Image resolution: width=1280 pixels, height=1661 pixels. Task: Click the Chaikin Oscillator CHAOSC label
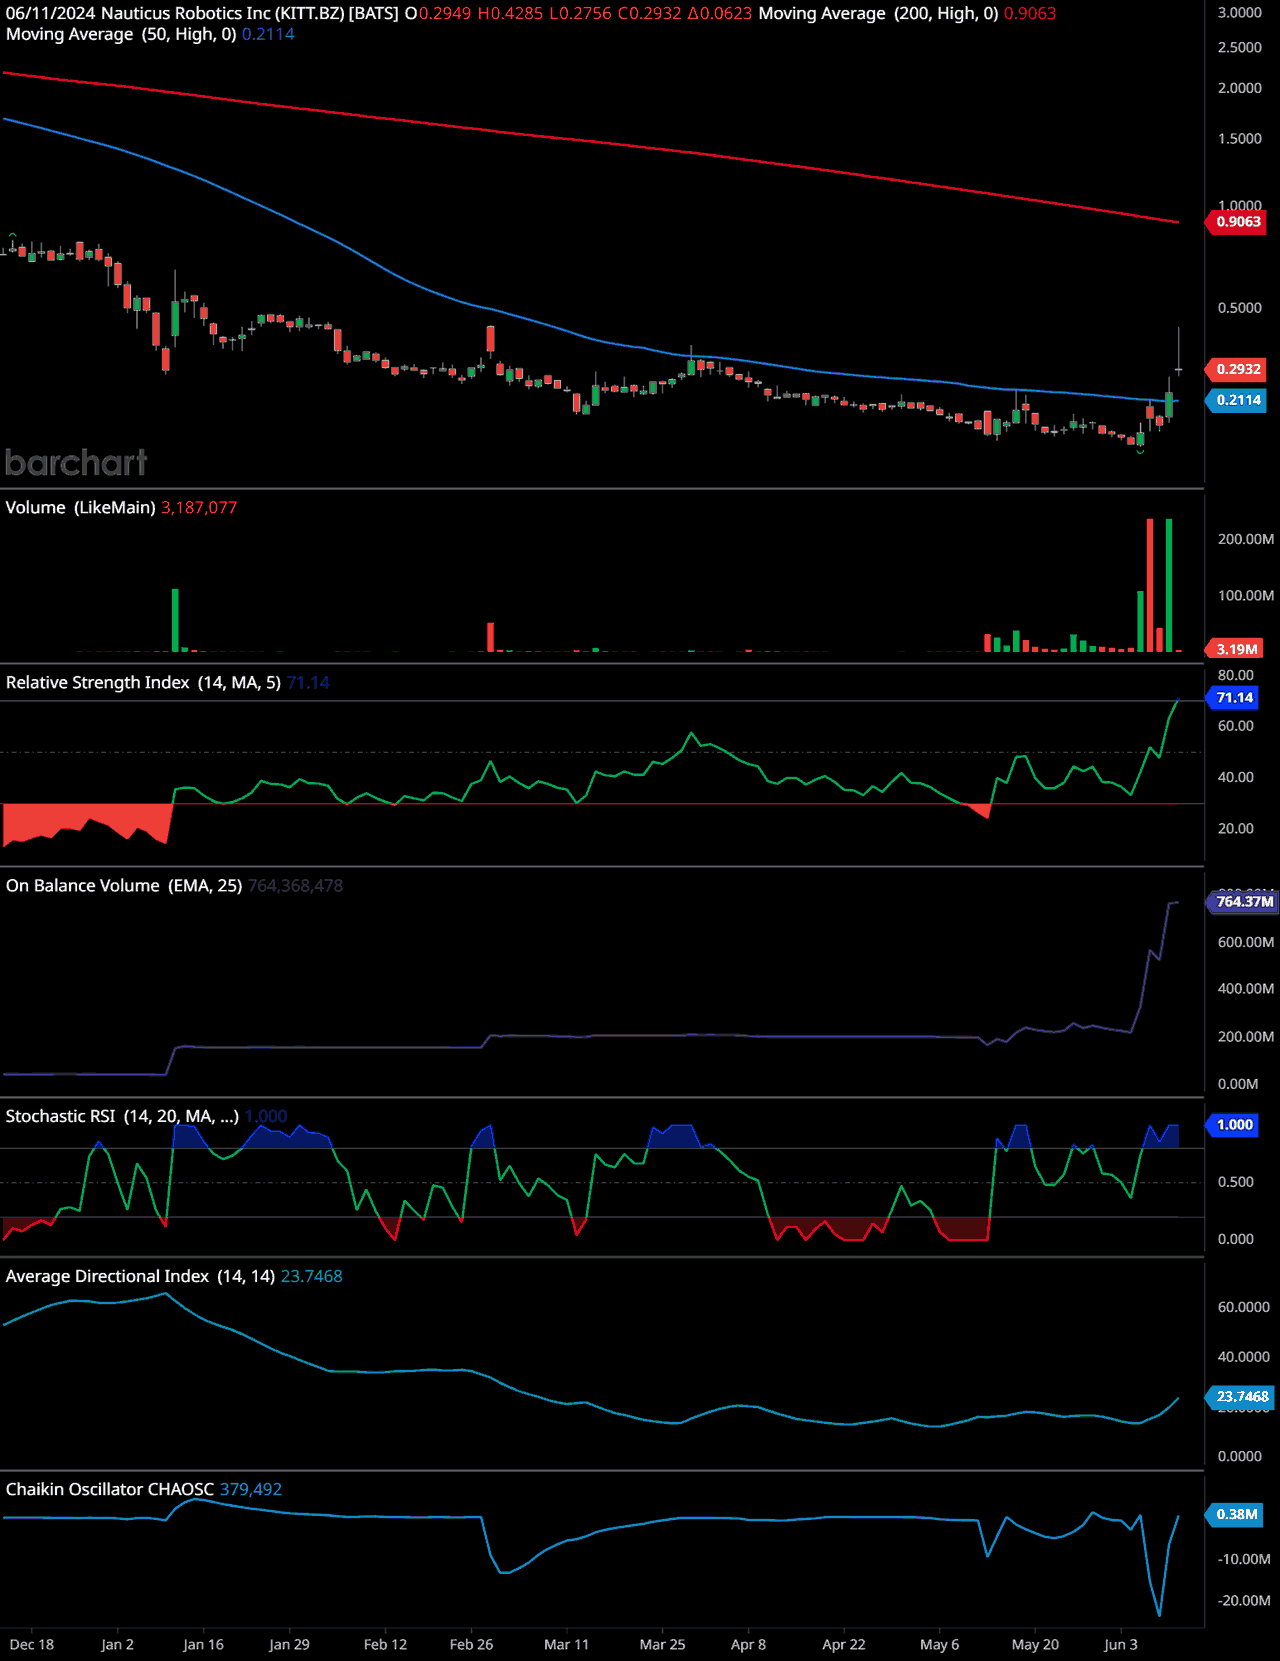click(110, 1489)
